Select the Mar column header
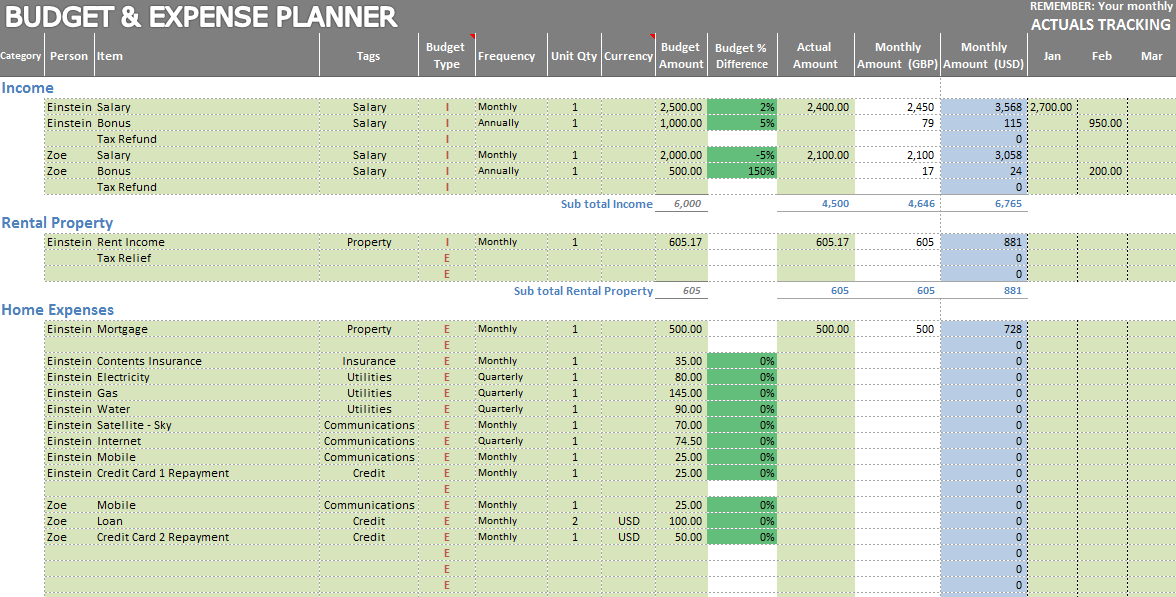 pos(1152,56)
